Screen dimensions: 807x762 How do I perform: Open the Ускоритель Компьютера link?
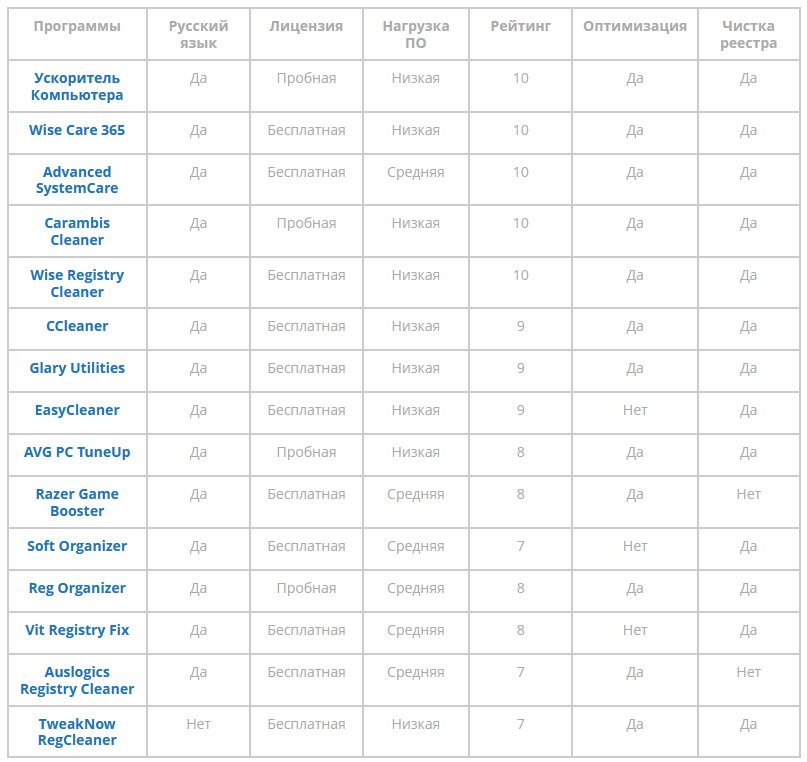(77, 86)
